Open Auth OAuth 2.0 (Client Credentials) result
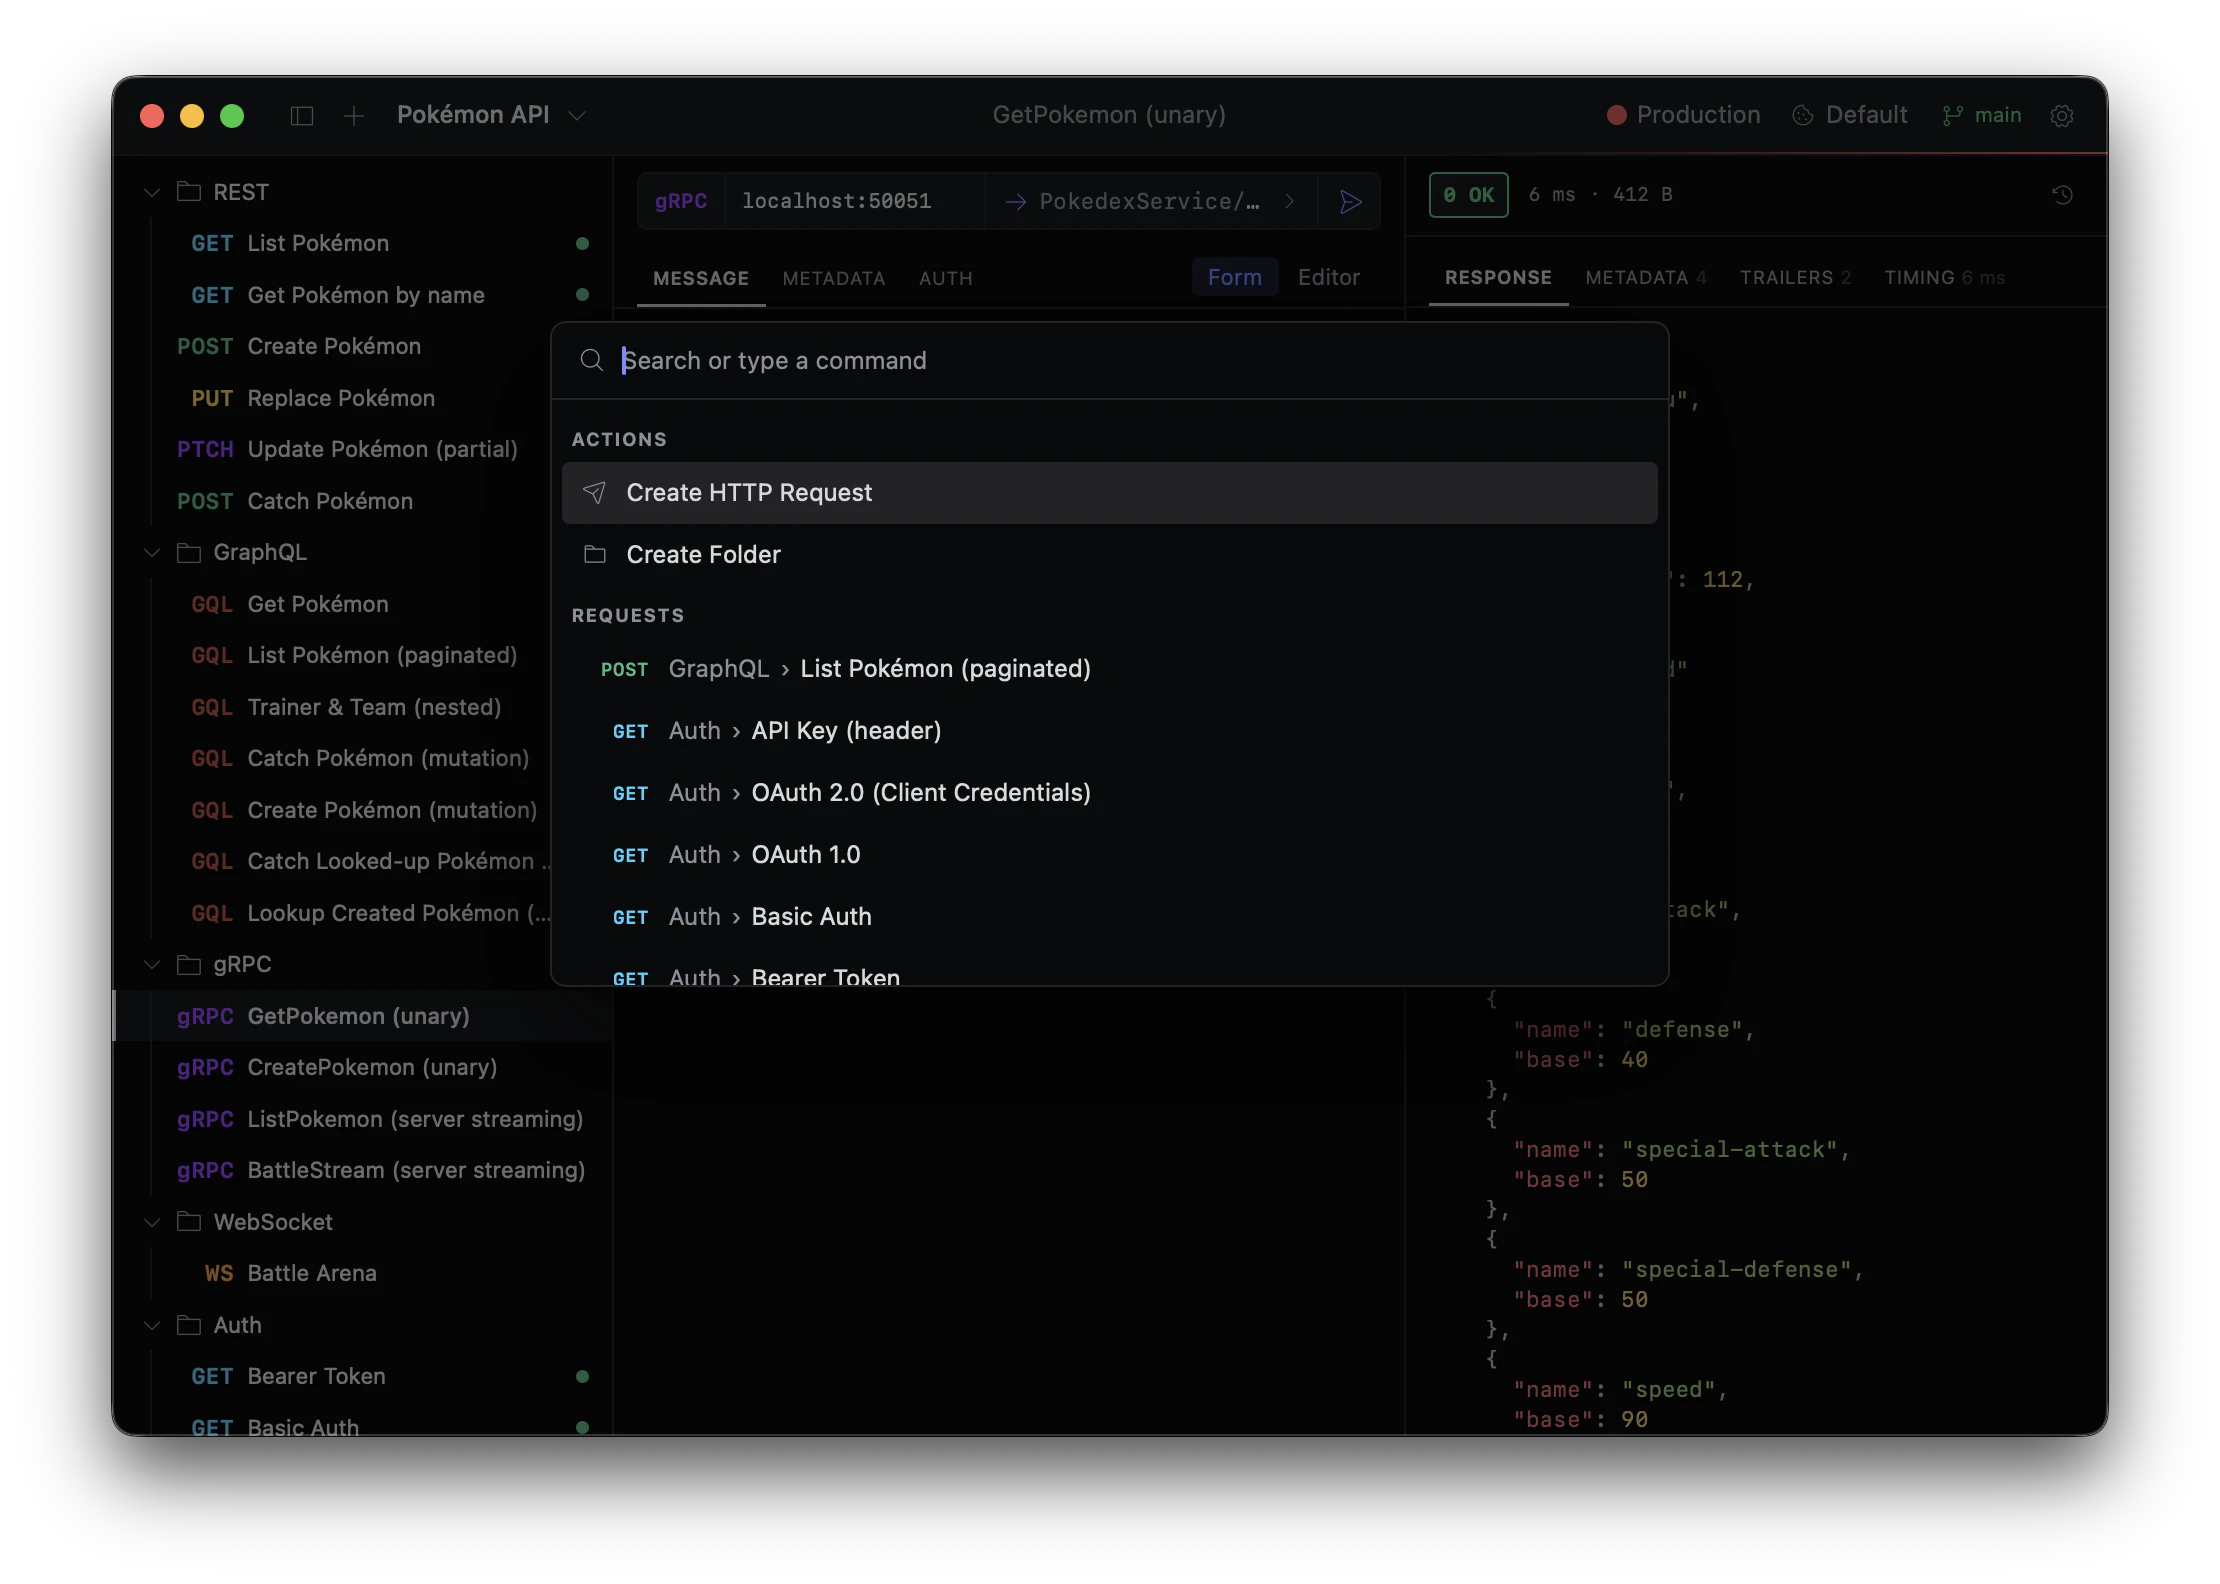The width and height of the screenshot is (2220, 1584). tap(1109, 793)
